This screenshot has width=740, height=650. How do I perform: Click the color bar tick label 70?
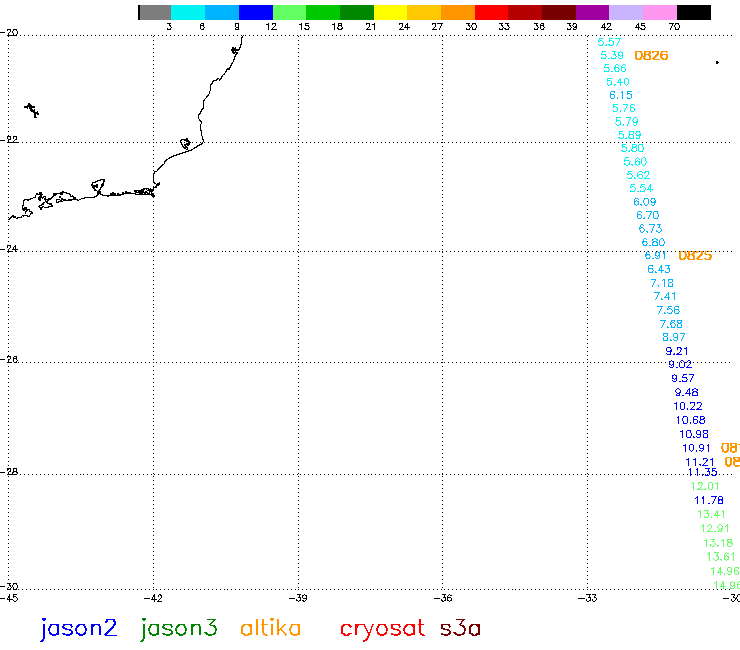(x=674, y=27)
